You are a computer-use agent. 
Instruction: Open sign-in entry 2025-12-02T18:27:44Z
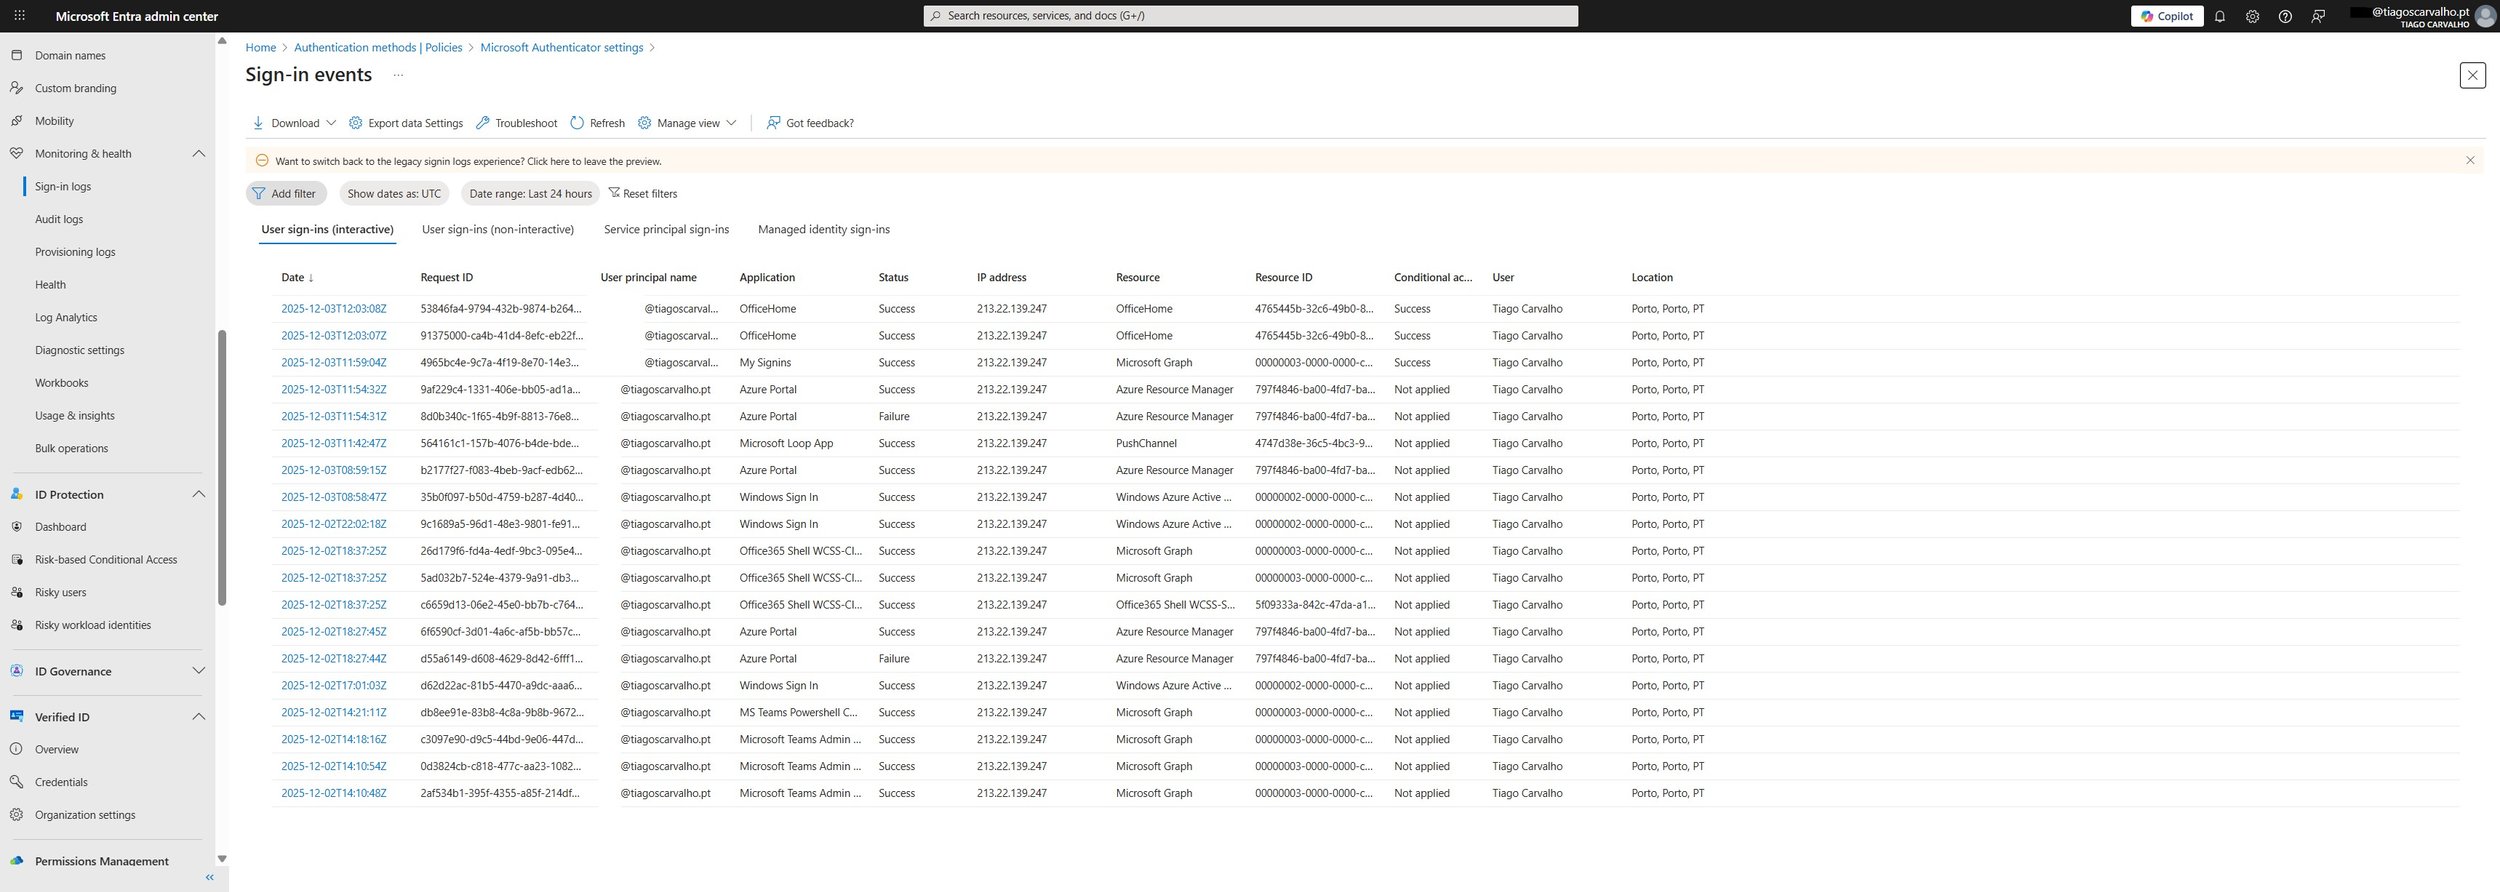(333, 659)
